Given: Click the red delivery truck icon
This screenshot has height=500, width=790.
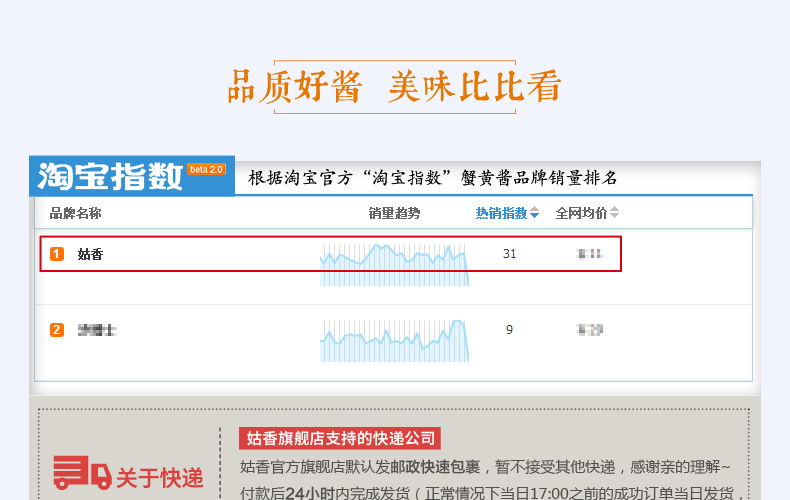Looking at the screenshot, I should tap(82, 473).
